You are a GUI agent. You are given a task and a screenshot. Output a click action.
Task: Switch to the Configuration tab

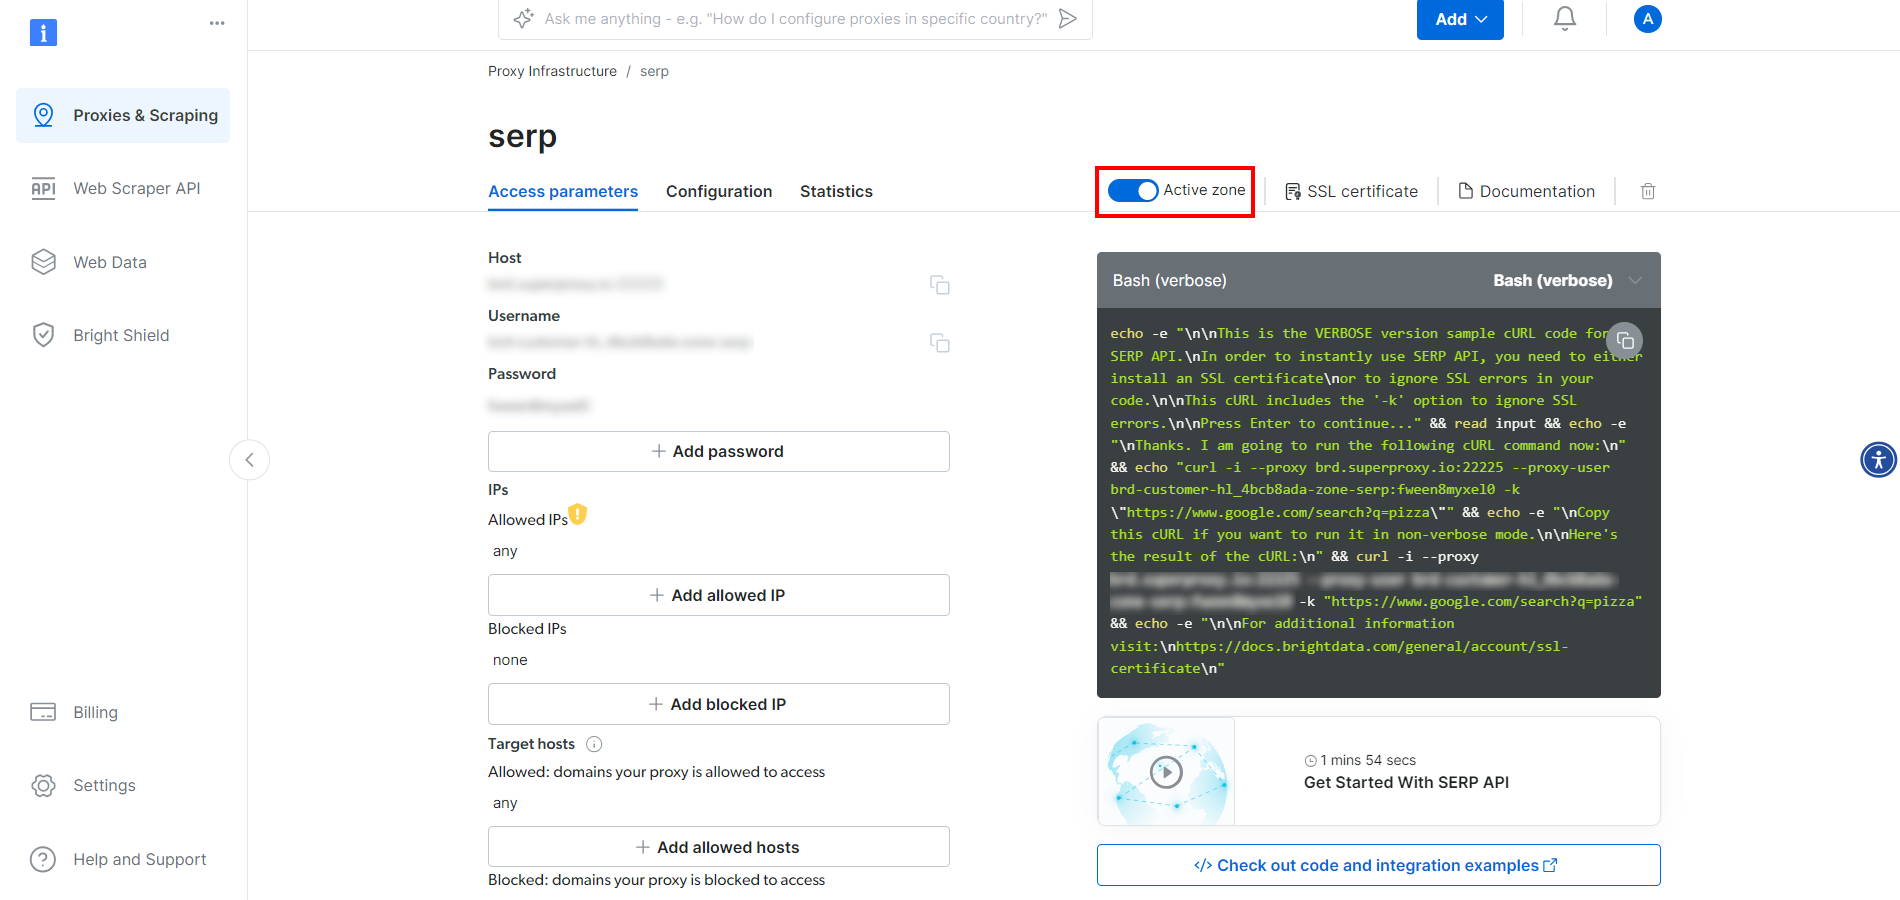pos(718,191)
